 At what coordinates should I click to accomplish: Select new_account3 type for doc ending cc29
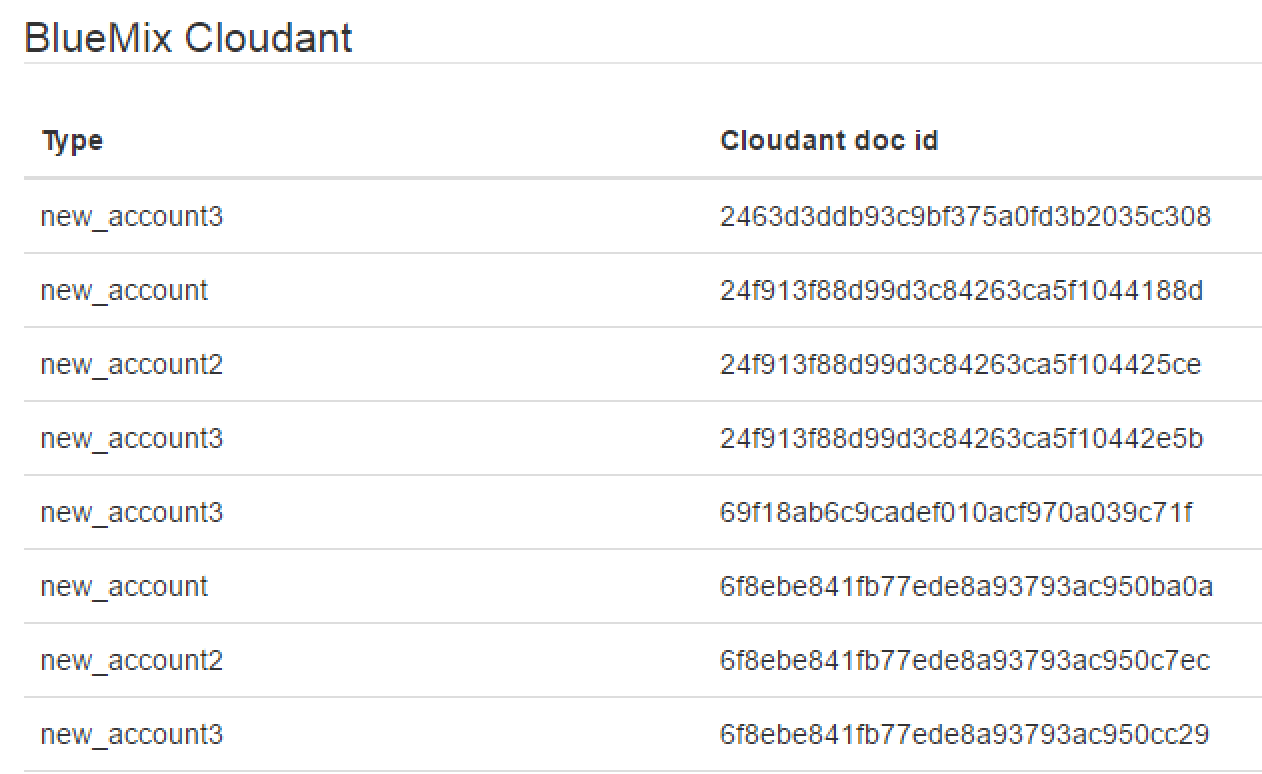(132, 734)
